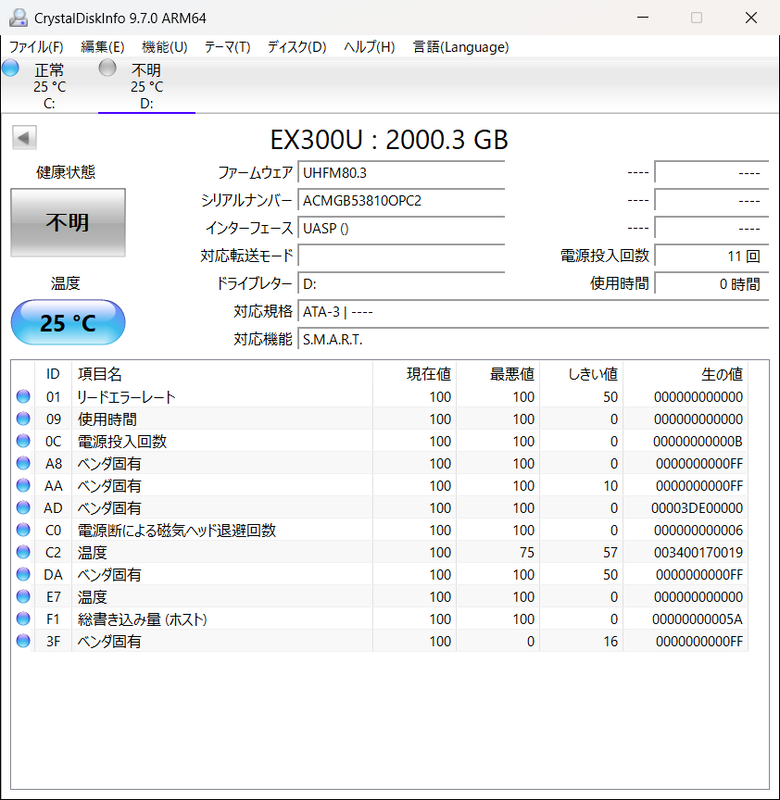Click status orb of row C0 磁気ヘッド退避回数
Screen dimensions: 780x800
[x=23, y=530]
